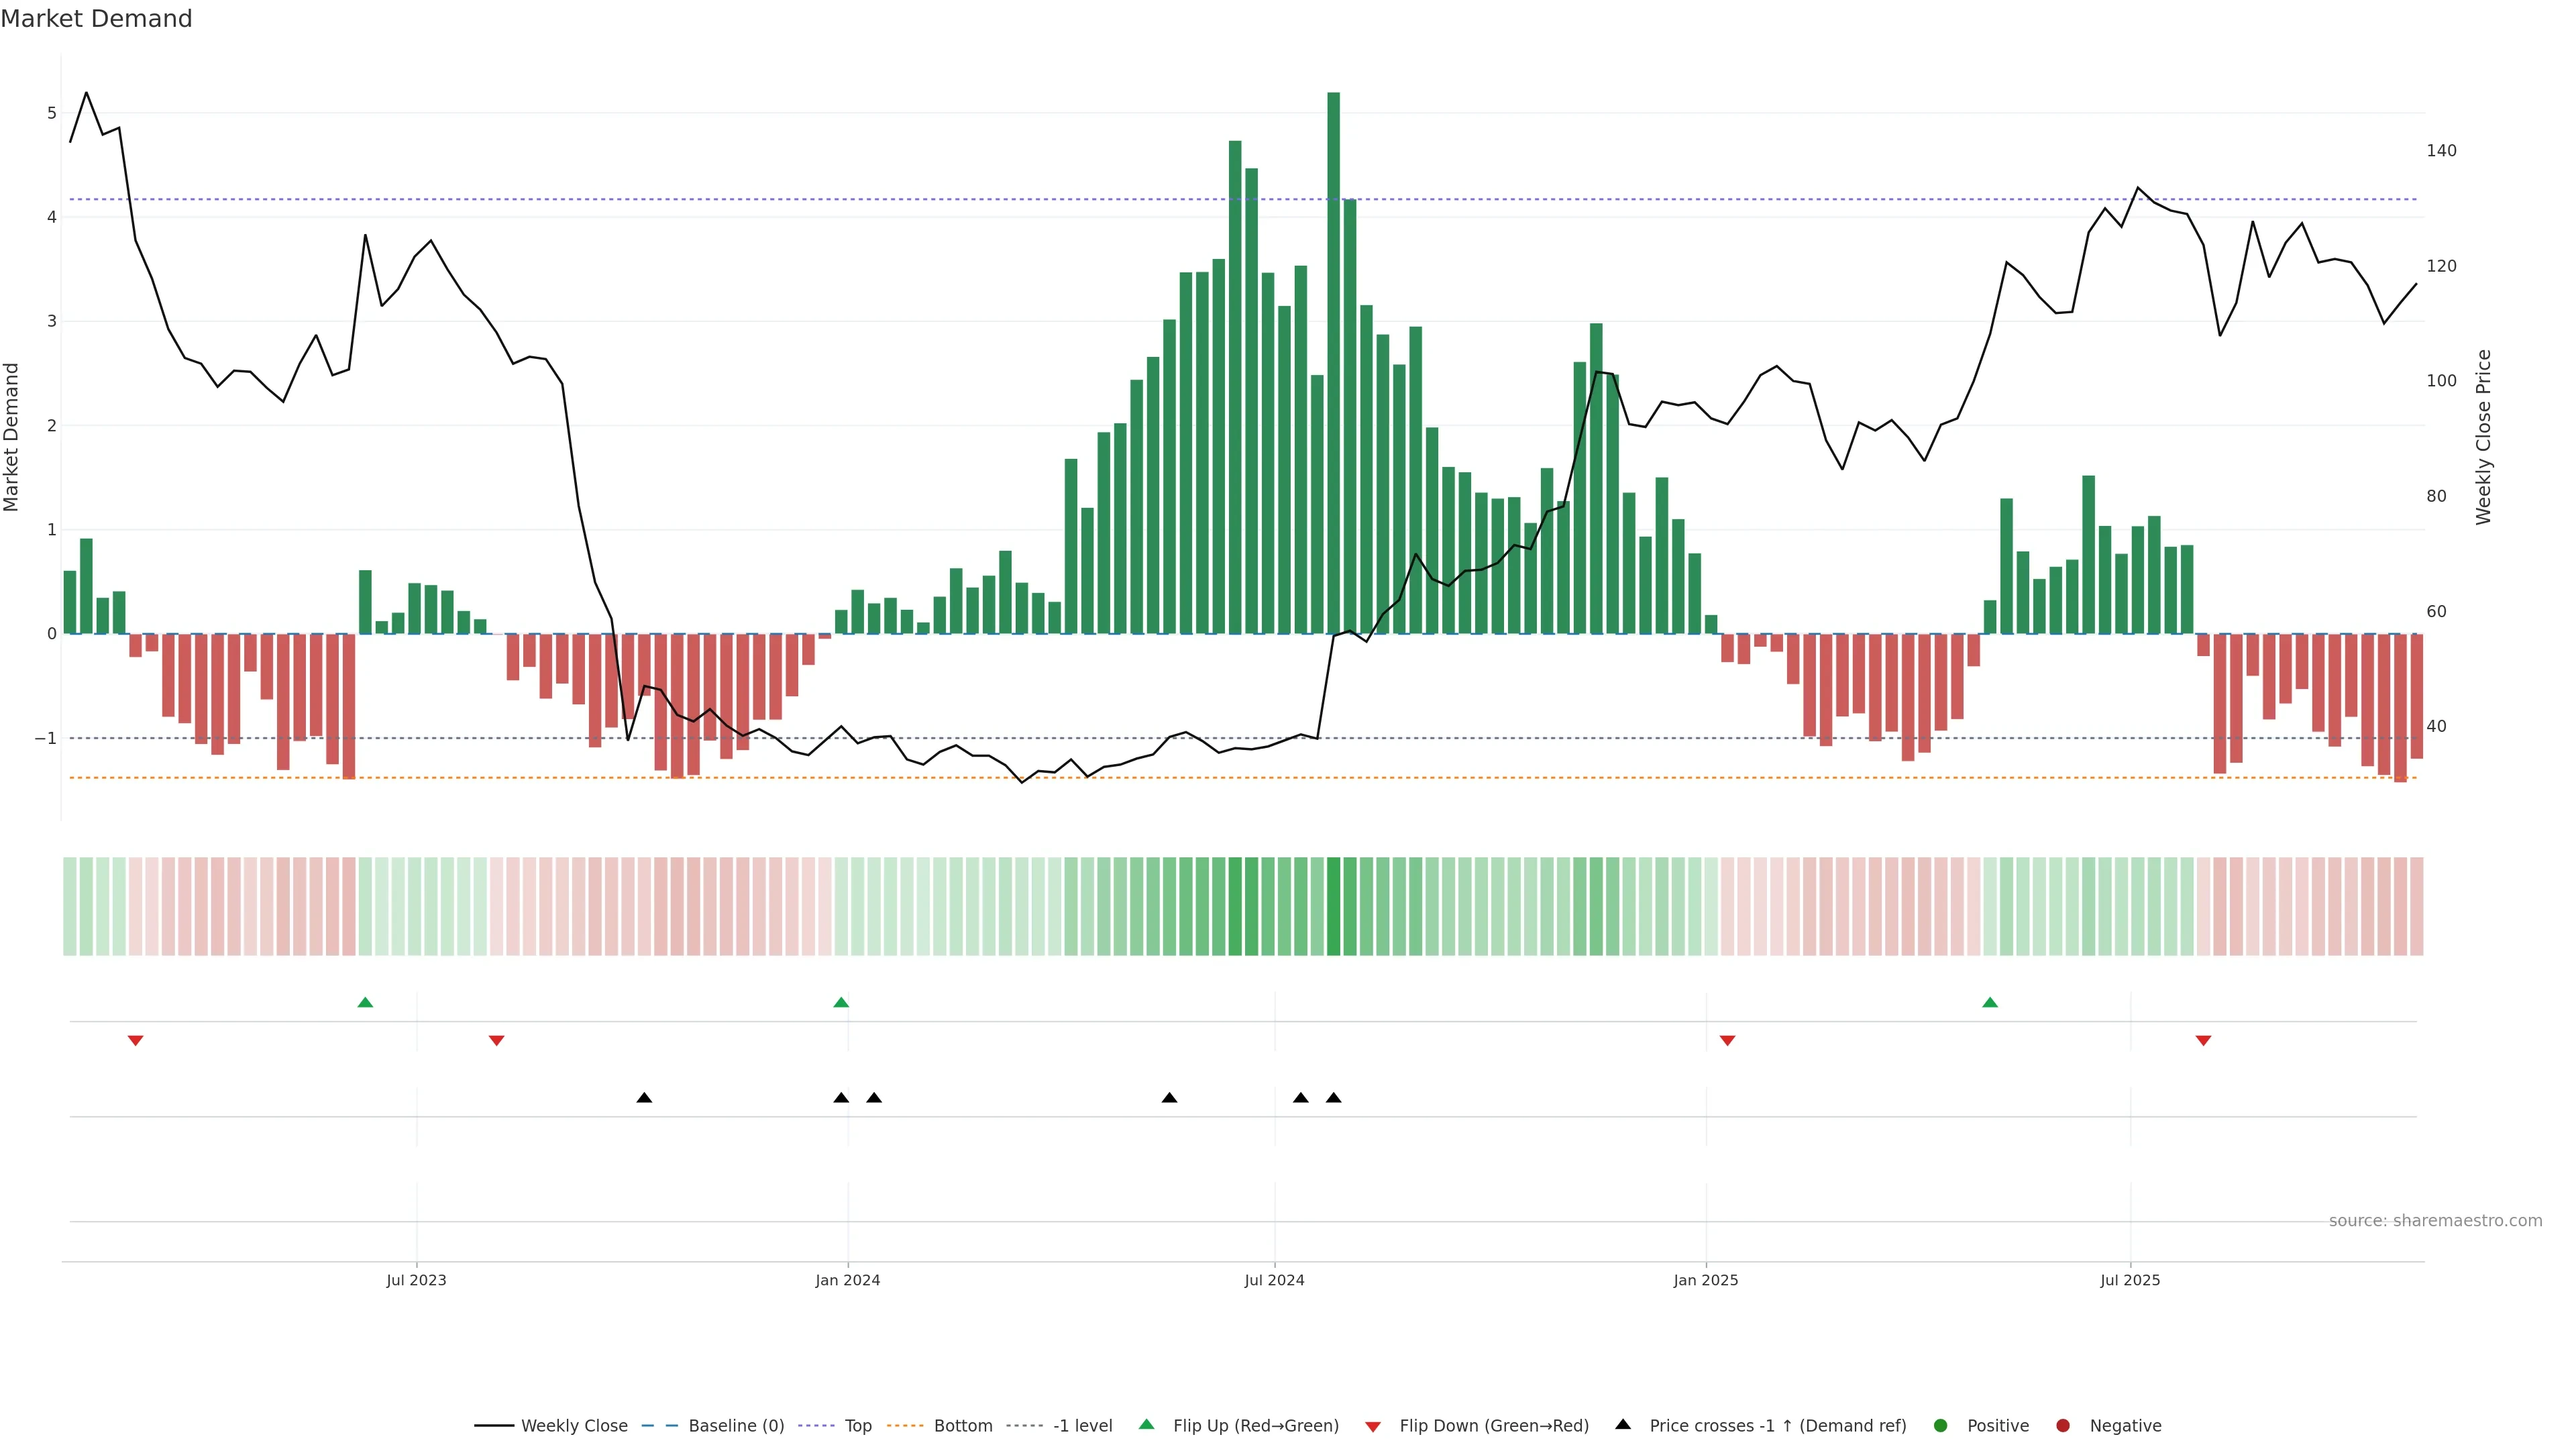Screen dimensions: 2576x1449
Task: Click the black triangle Price crosses legend icon
Action: pos(1622,1424)
